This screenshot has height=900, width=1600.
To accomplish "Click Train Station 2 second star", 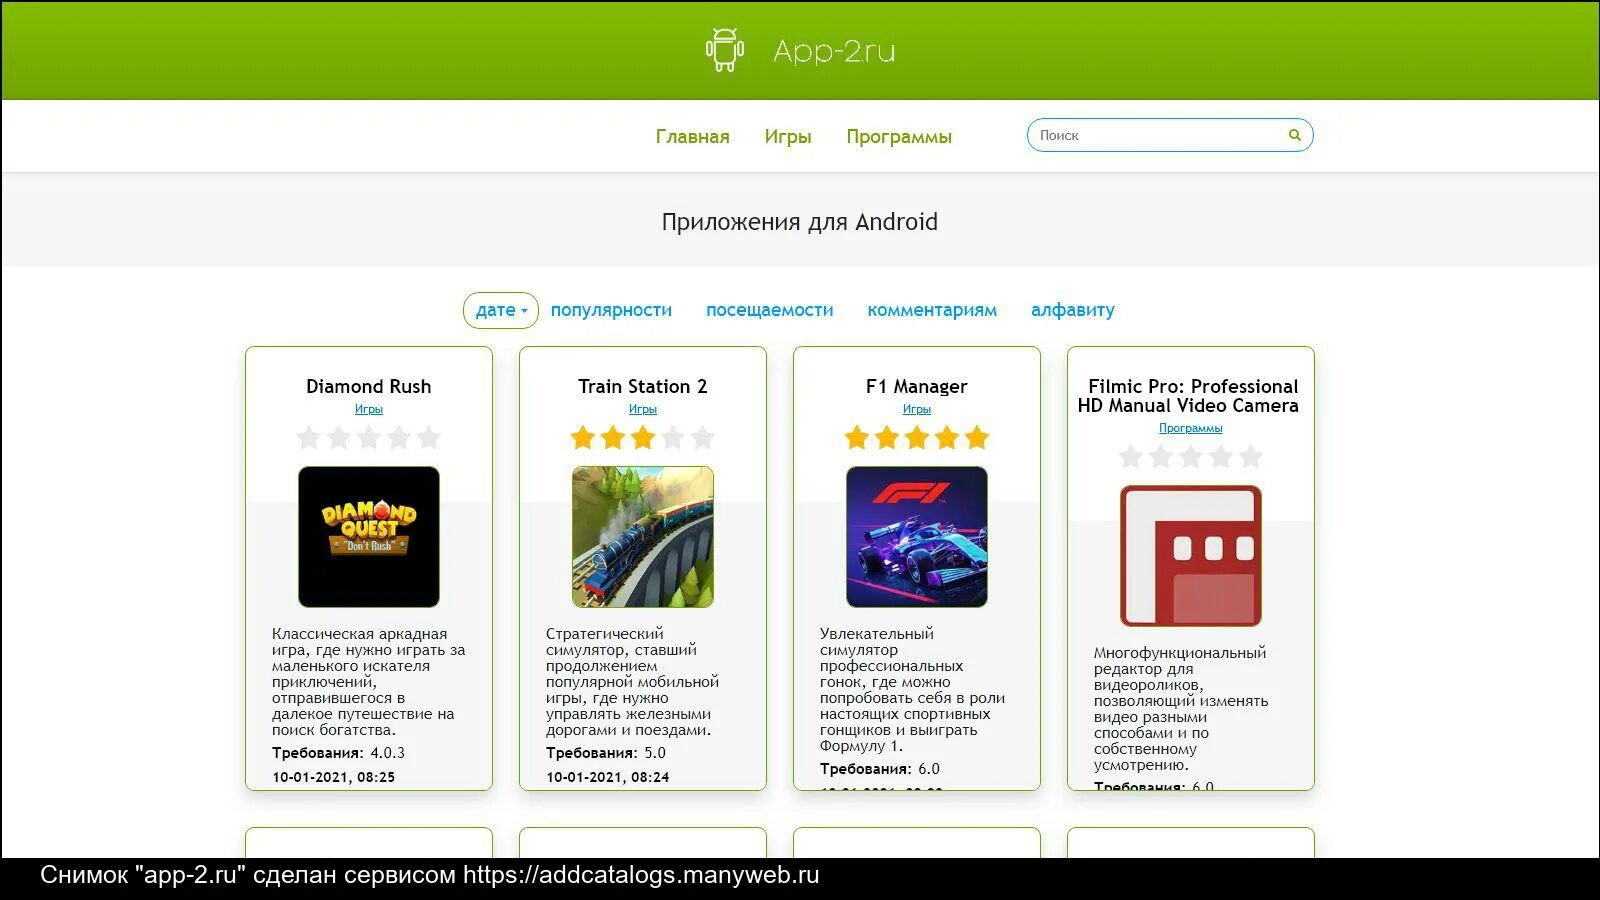I will click(x=613, y=437).
